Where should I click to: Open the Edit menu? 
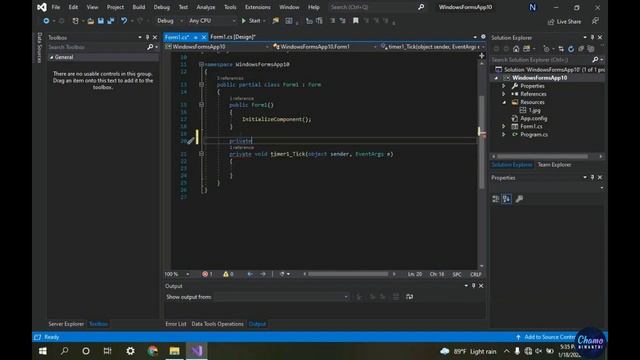click(x=73, y=7)
